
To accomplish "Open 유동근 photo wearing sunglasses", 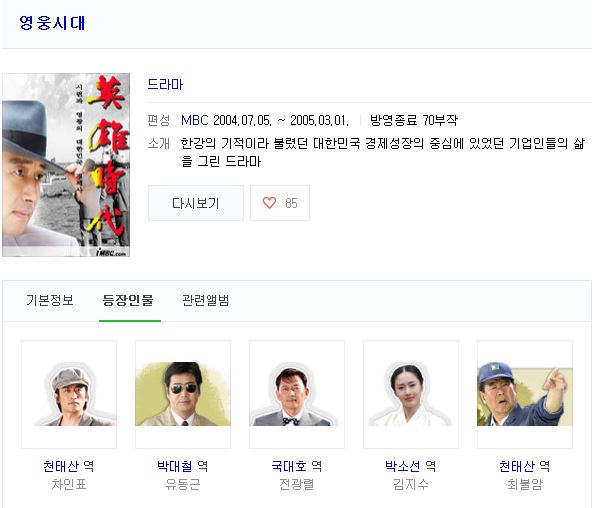I will coord(183,394).
